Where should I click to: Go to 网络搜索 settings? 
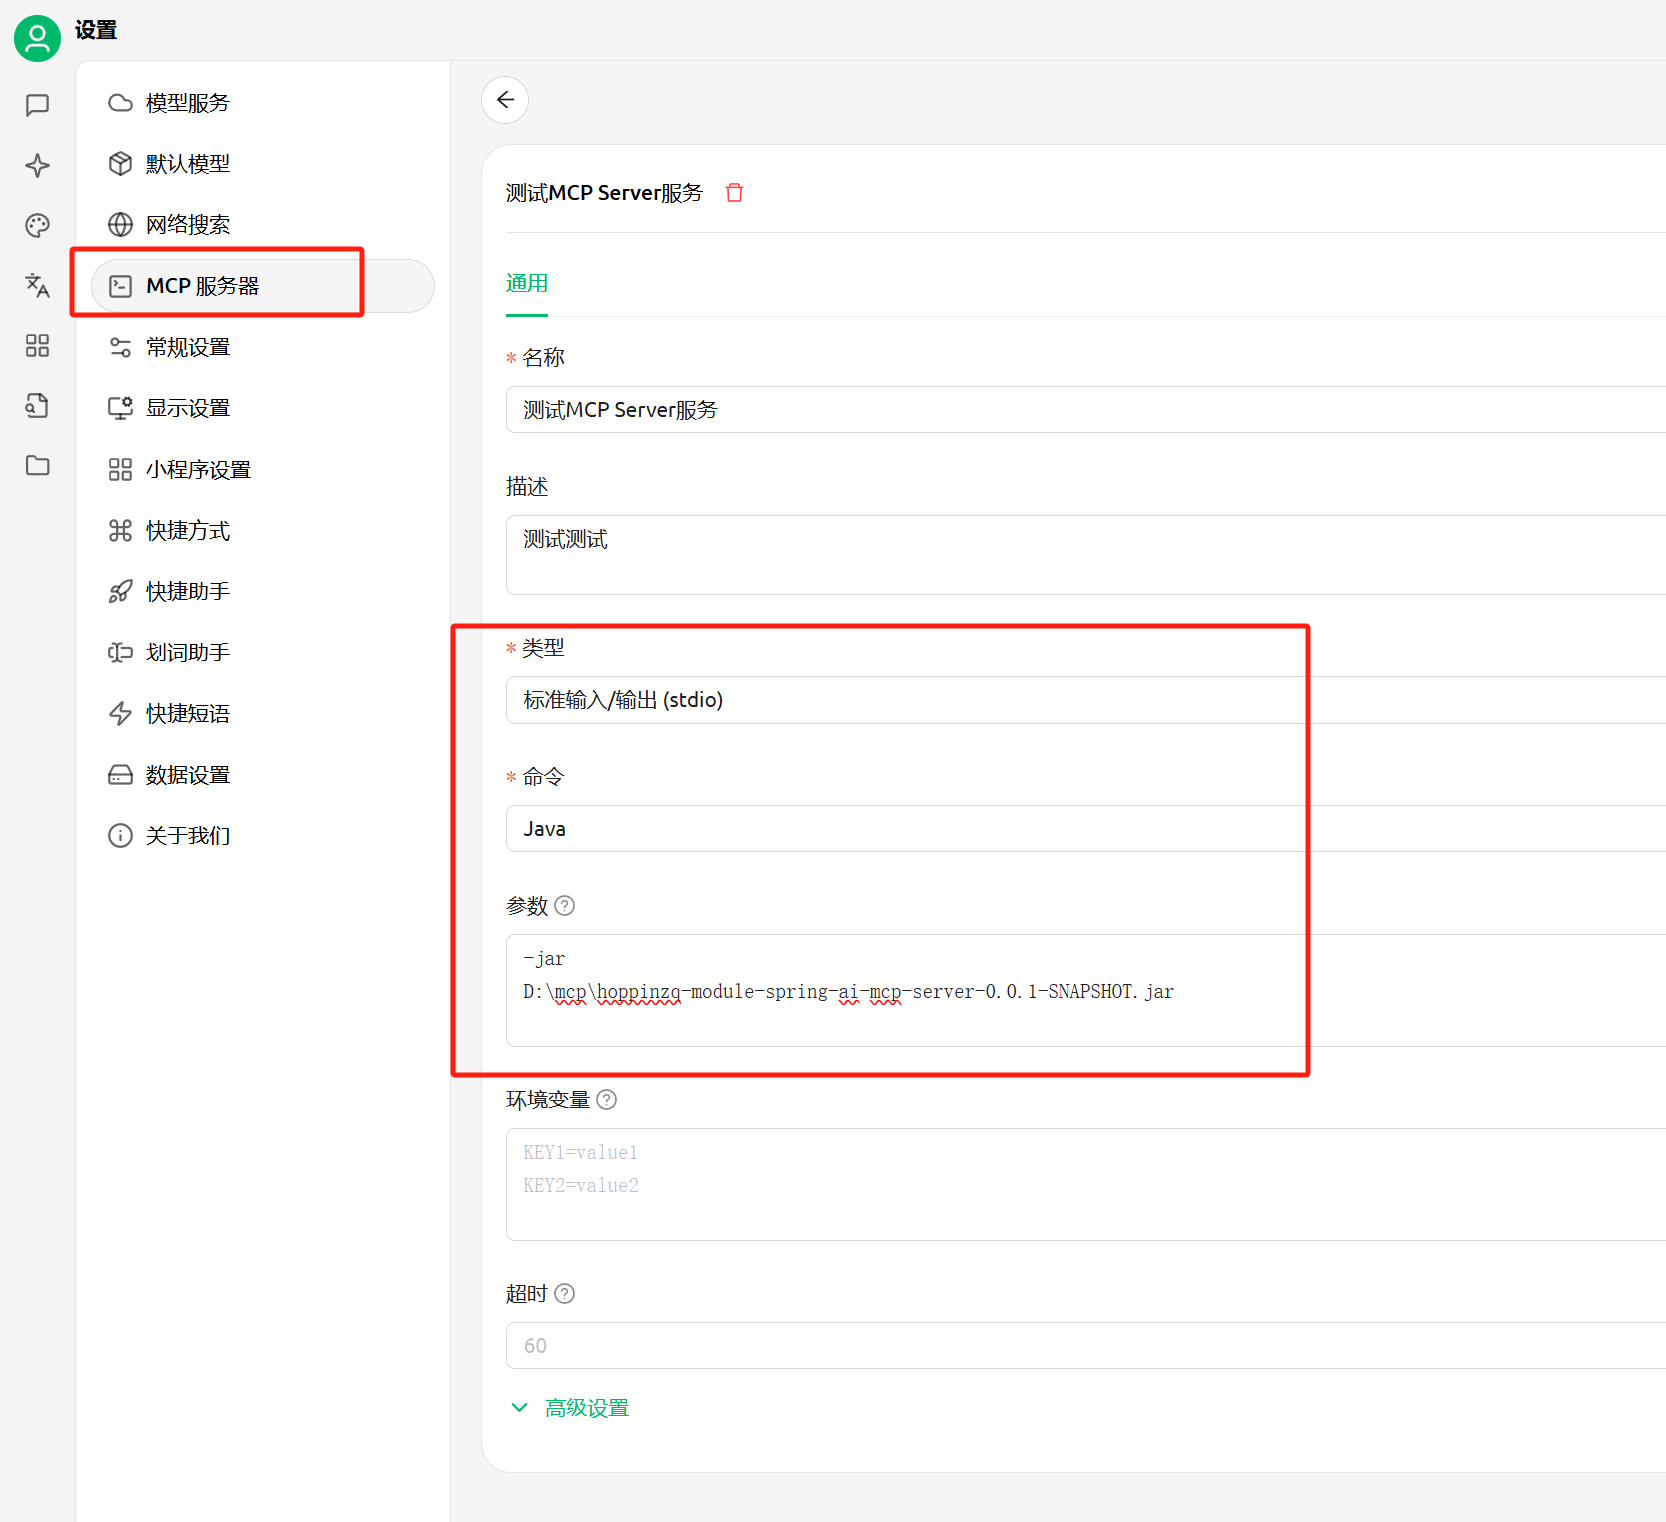pyautogui.click(x=188, y=224)
